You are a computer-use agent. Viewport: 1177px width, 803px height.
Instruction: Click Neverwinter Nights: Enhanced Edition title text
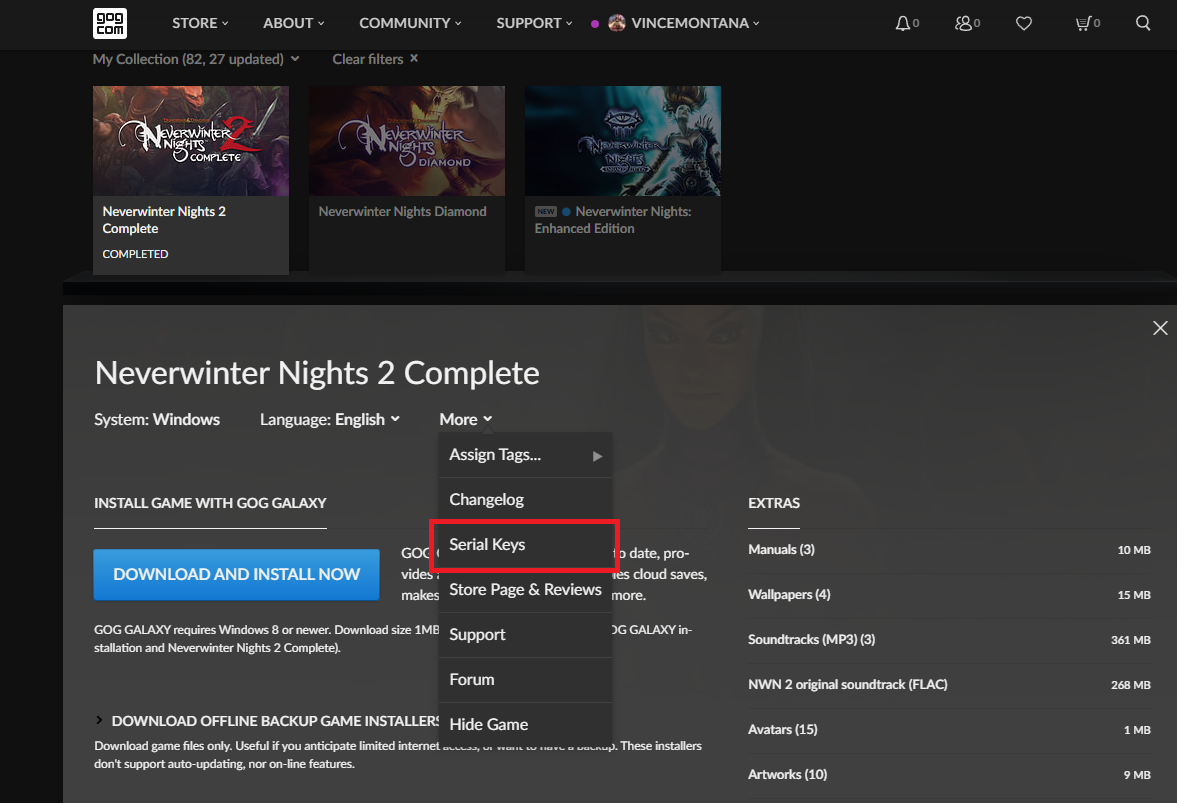613,220
